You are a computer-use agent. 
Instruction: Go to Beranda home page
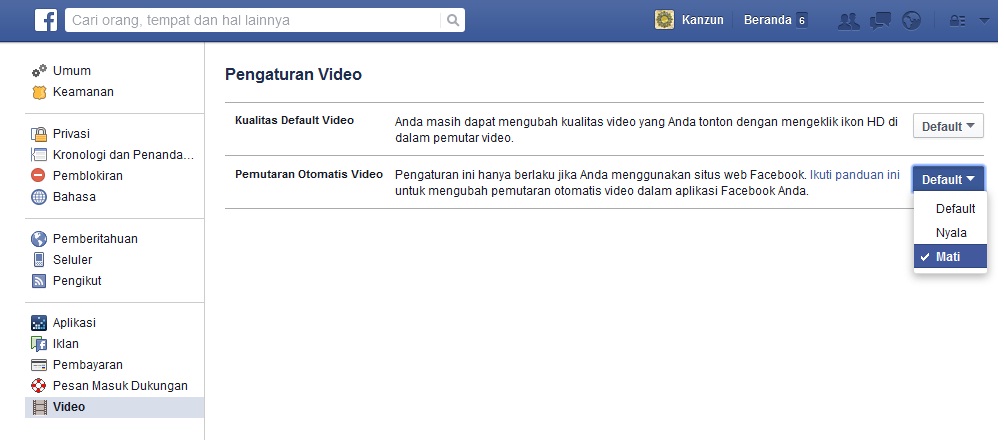(x=767, y=20)
